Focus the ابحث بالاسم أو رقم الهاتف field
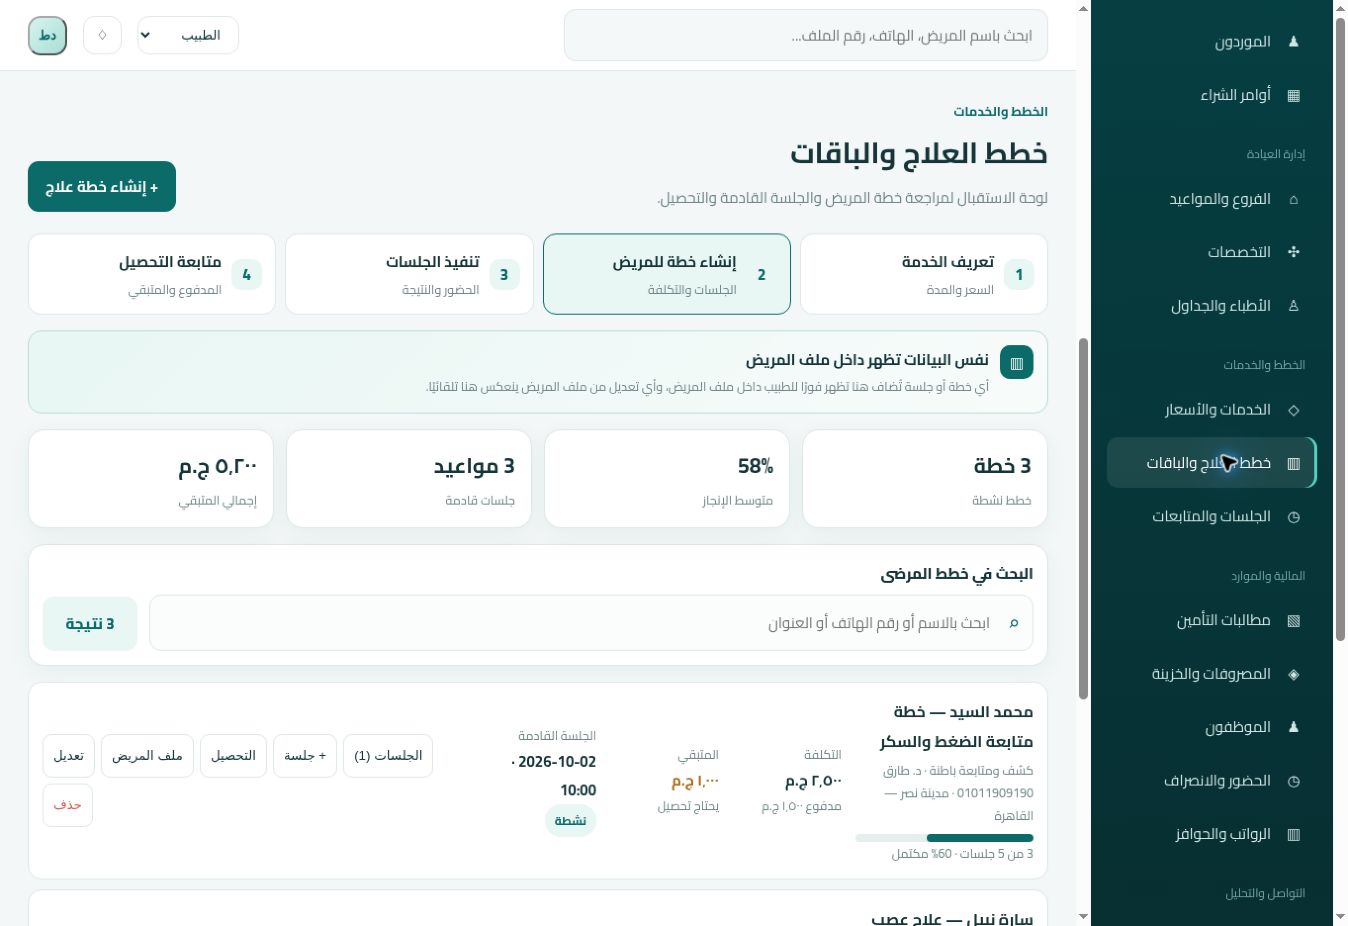 [x=591, y=623]
